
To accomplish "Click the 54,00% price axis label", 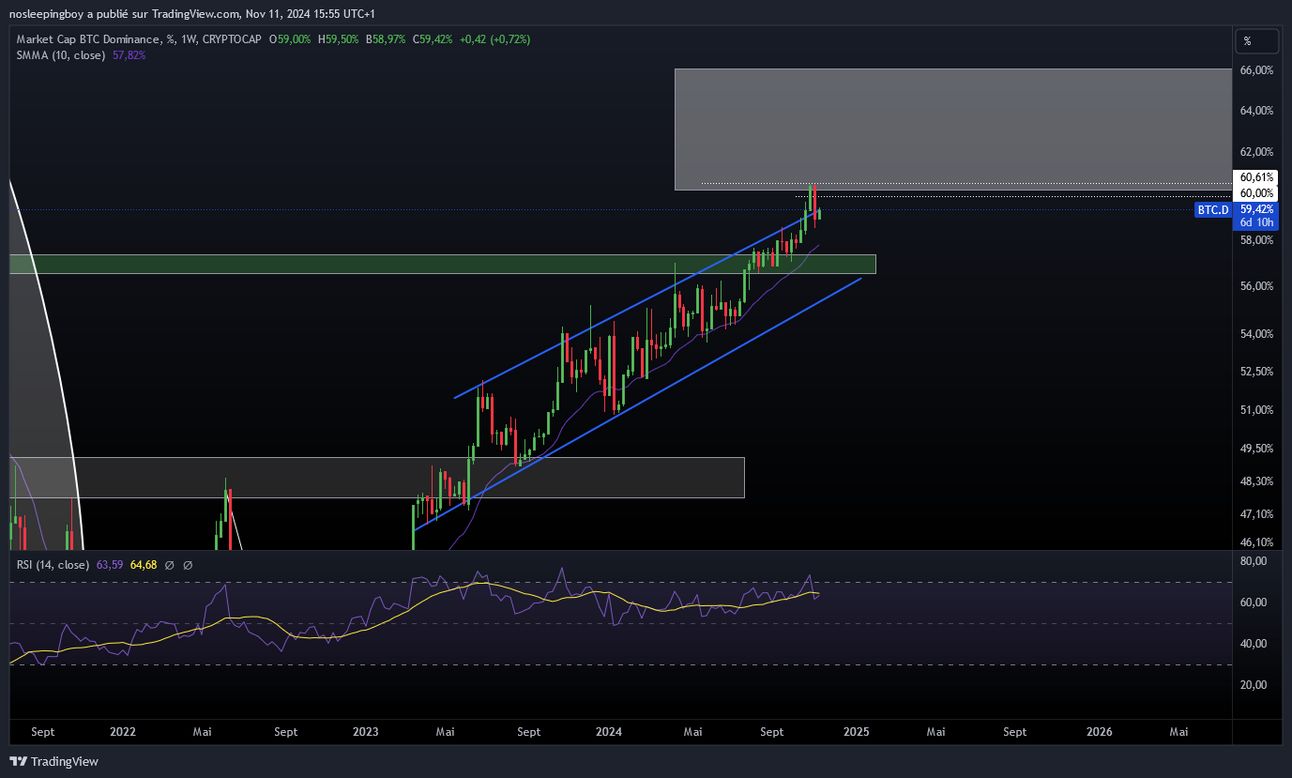I will (1256, 334).
